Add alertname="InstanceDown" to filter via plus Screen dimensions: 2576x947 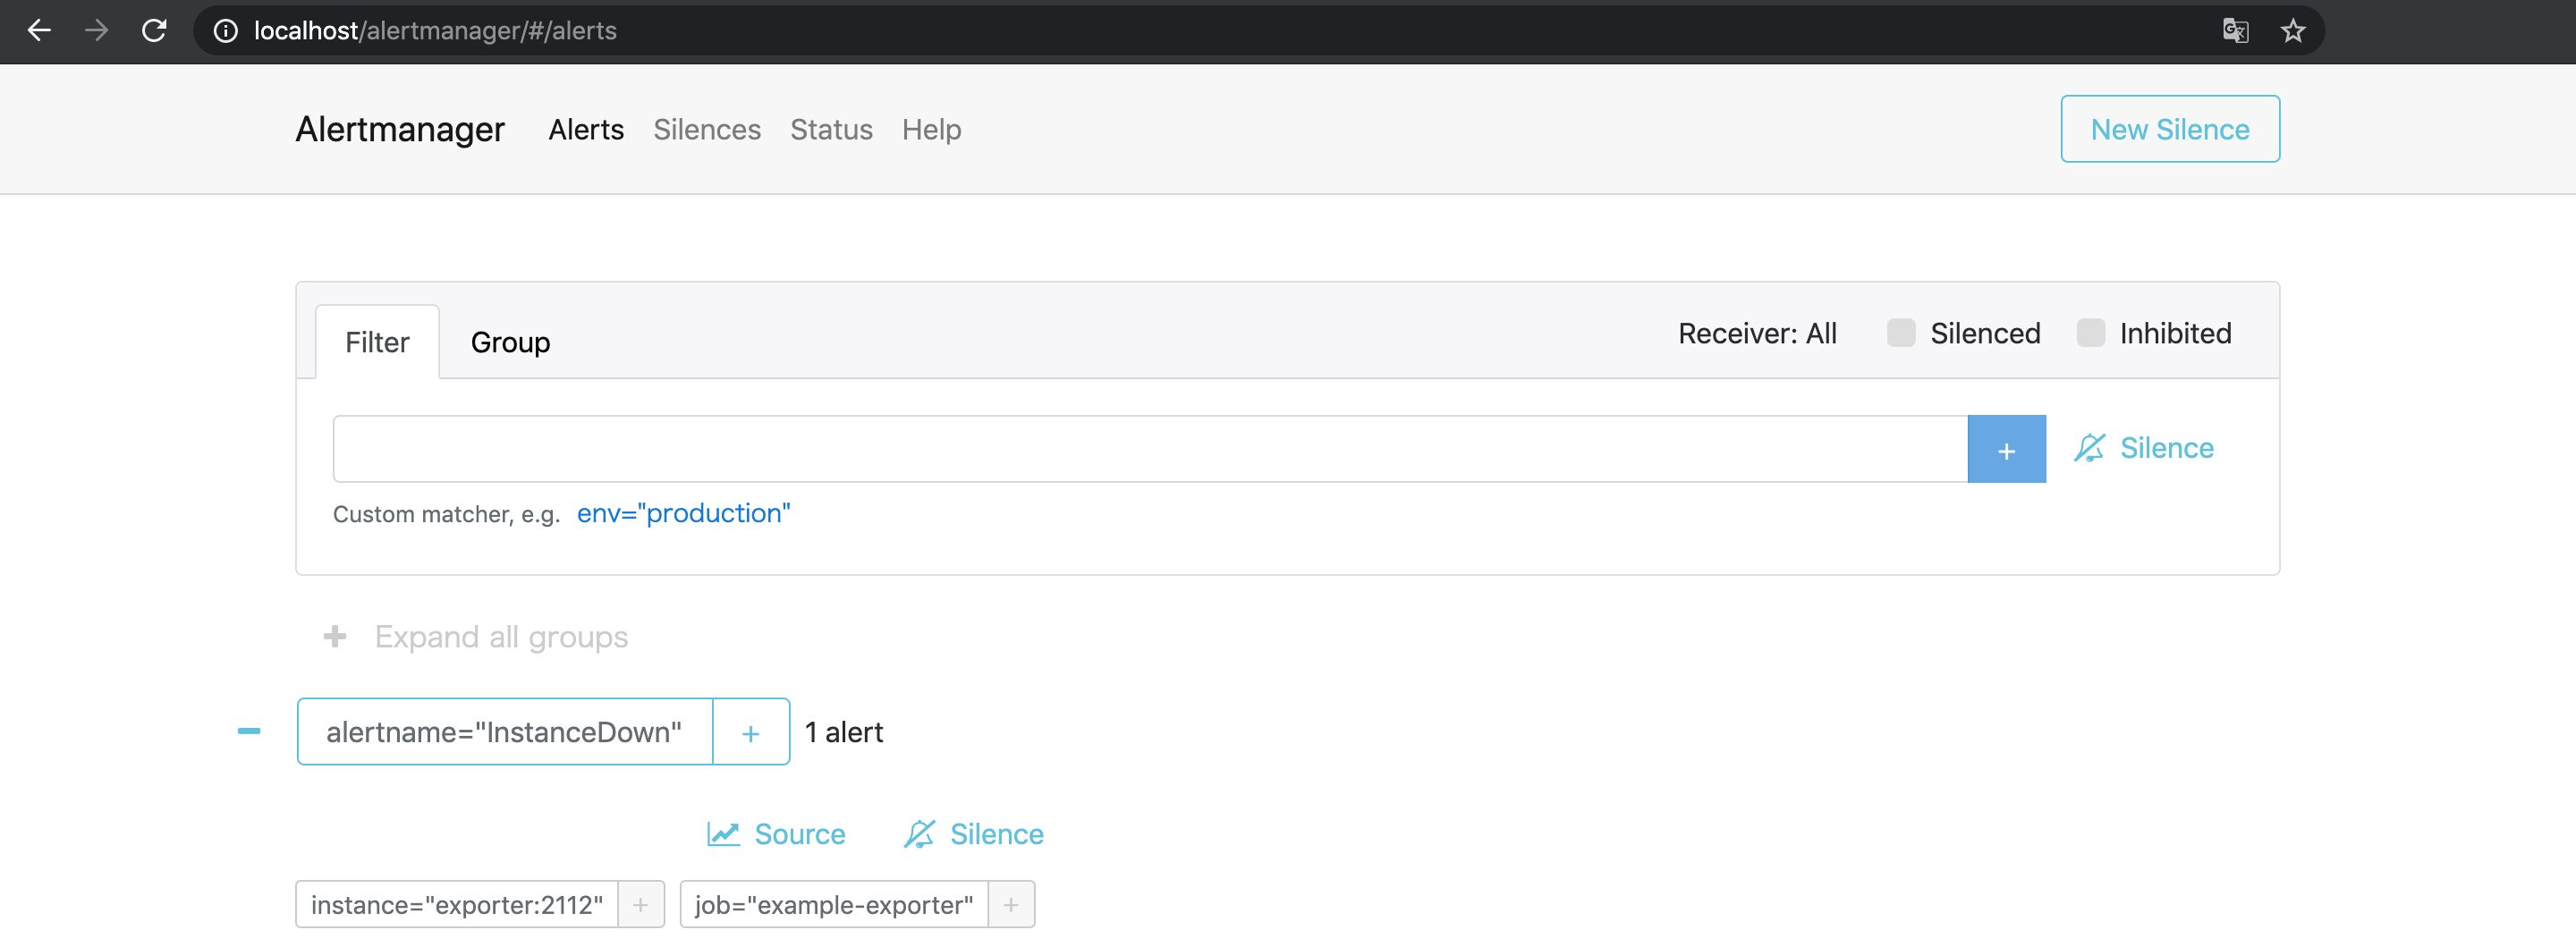(751, 732)
